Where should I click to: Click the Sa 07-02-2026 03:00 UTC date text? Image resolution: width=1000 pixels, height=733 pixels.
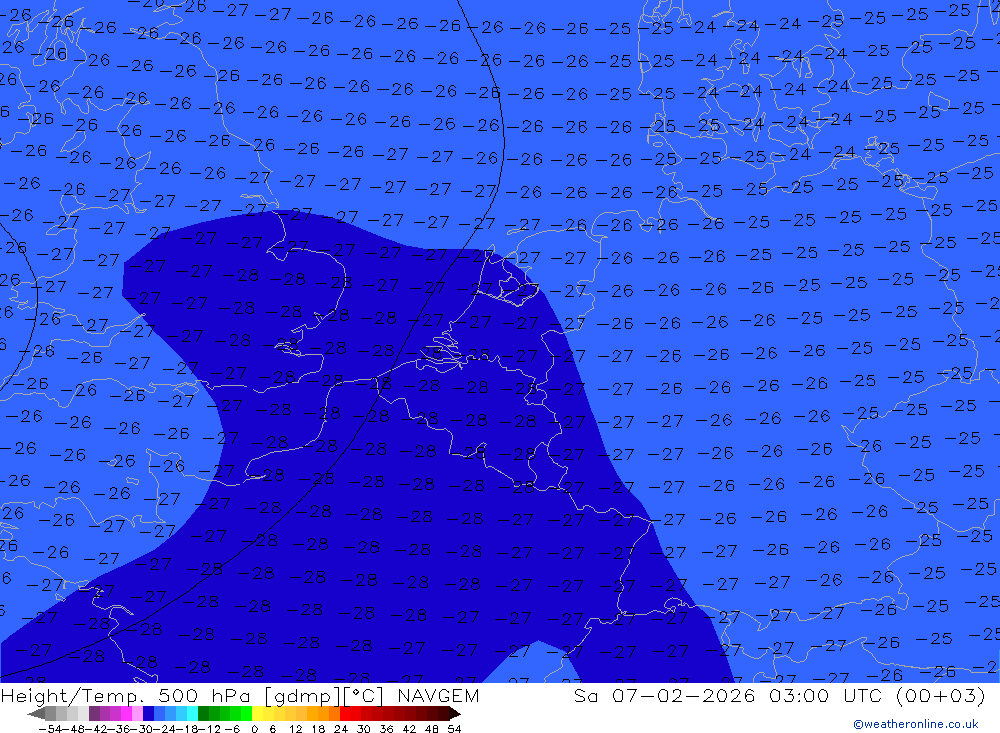coord(729,695)
